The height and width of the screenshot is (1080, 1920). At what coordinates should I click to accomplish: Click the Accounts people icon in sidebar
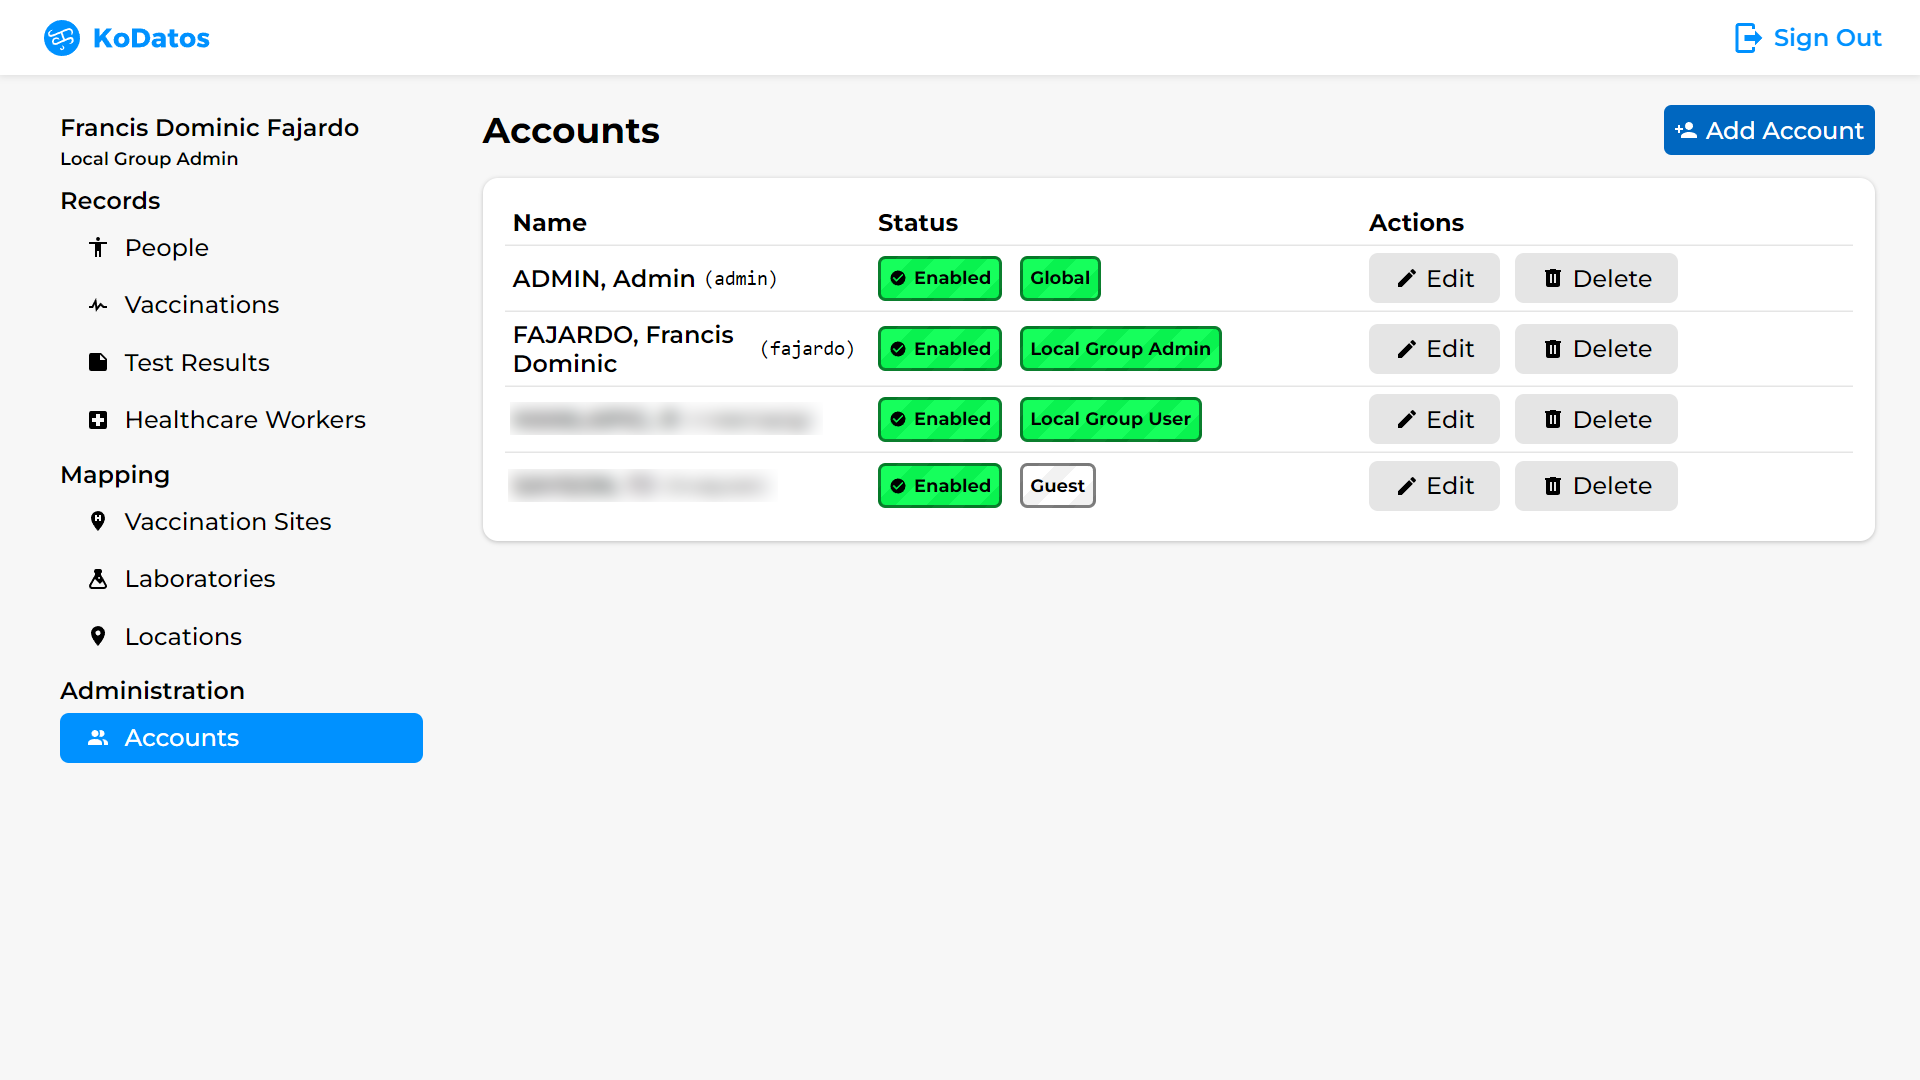point(98,738)
